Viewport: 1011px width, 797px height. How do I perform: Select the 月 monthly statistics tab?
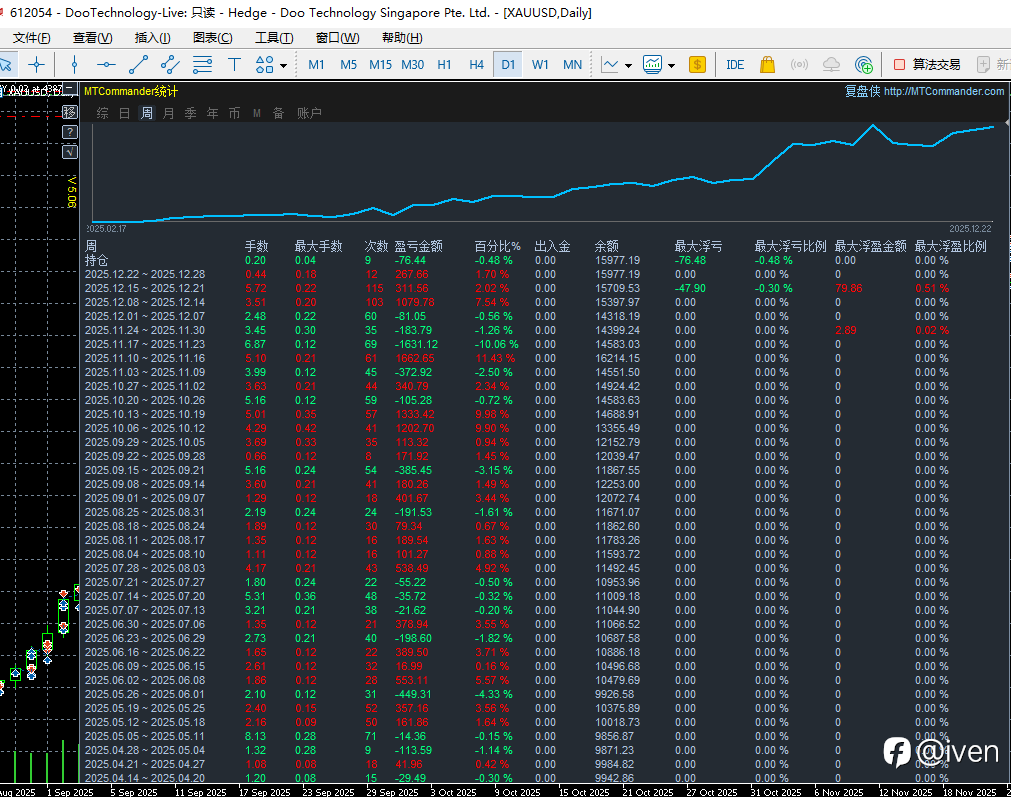point(168,114)
